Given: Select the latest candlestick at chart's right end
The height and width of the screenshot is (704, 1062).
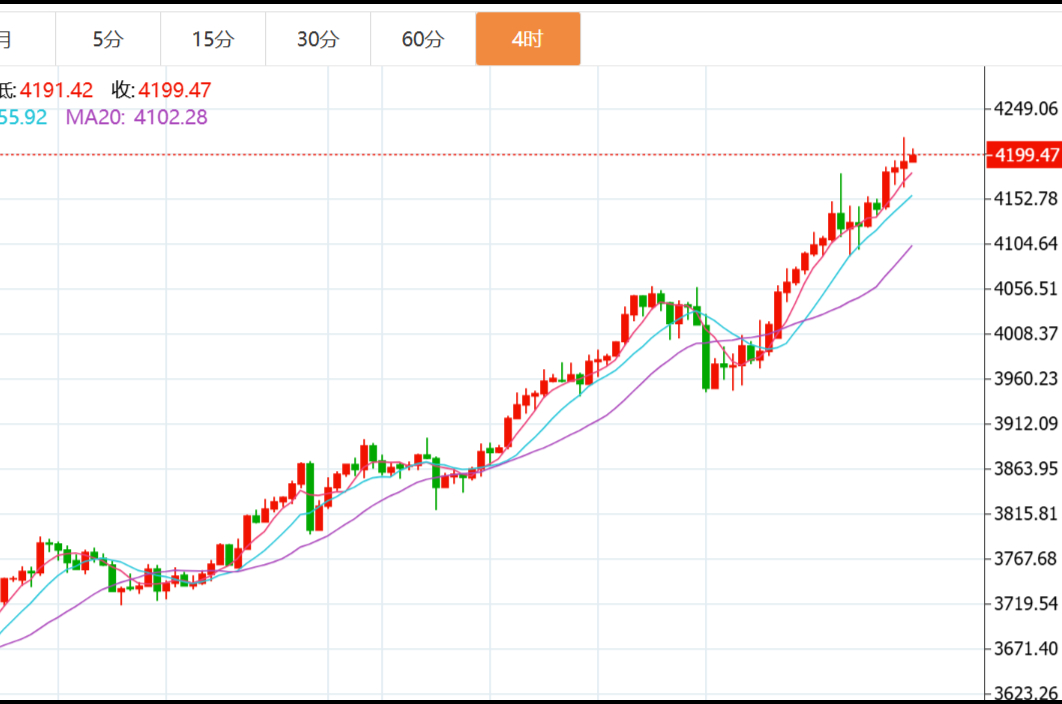Looking at the screenshot, I should [x=912, y=157].
